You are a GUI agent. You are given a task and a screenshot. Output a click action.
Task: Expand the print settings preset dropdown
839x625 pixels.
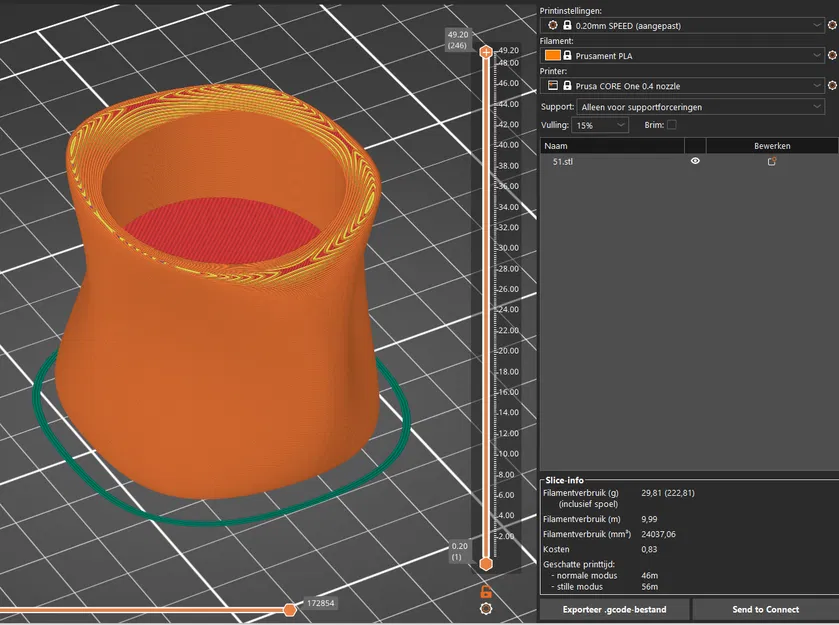[817, 24]
